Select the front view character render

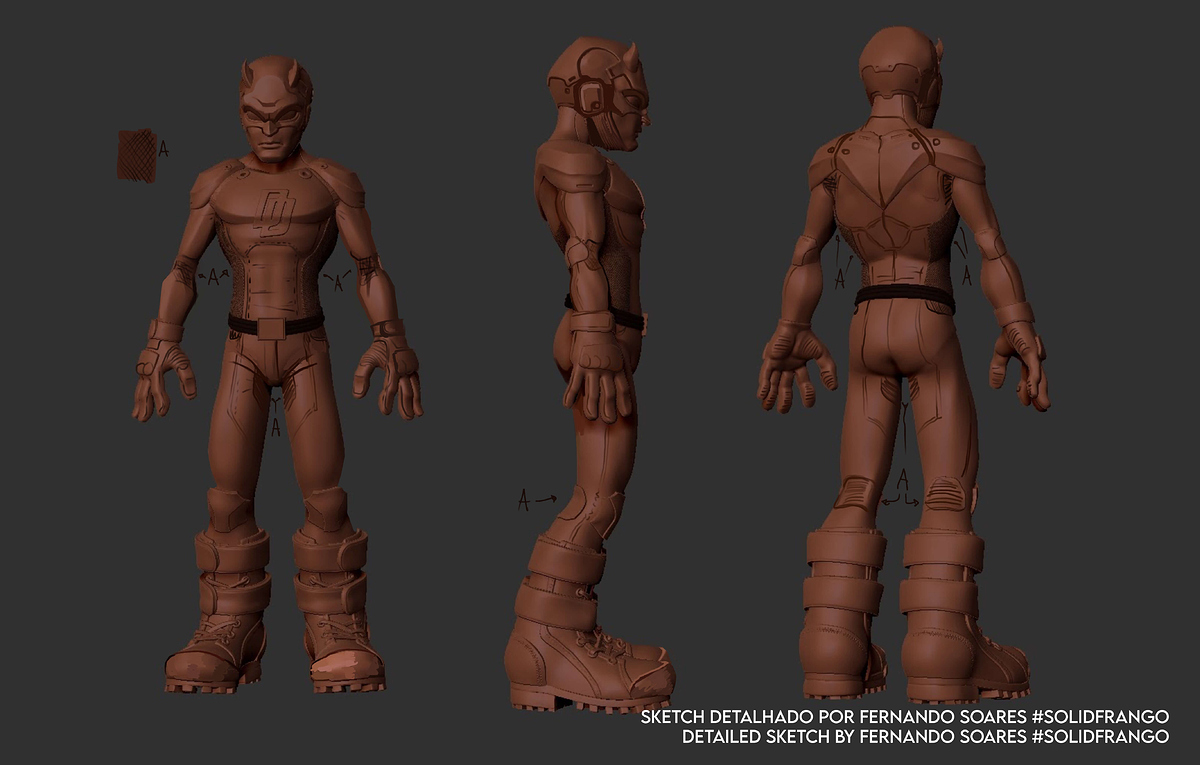coord(277,376)
